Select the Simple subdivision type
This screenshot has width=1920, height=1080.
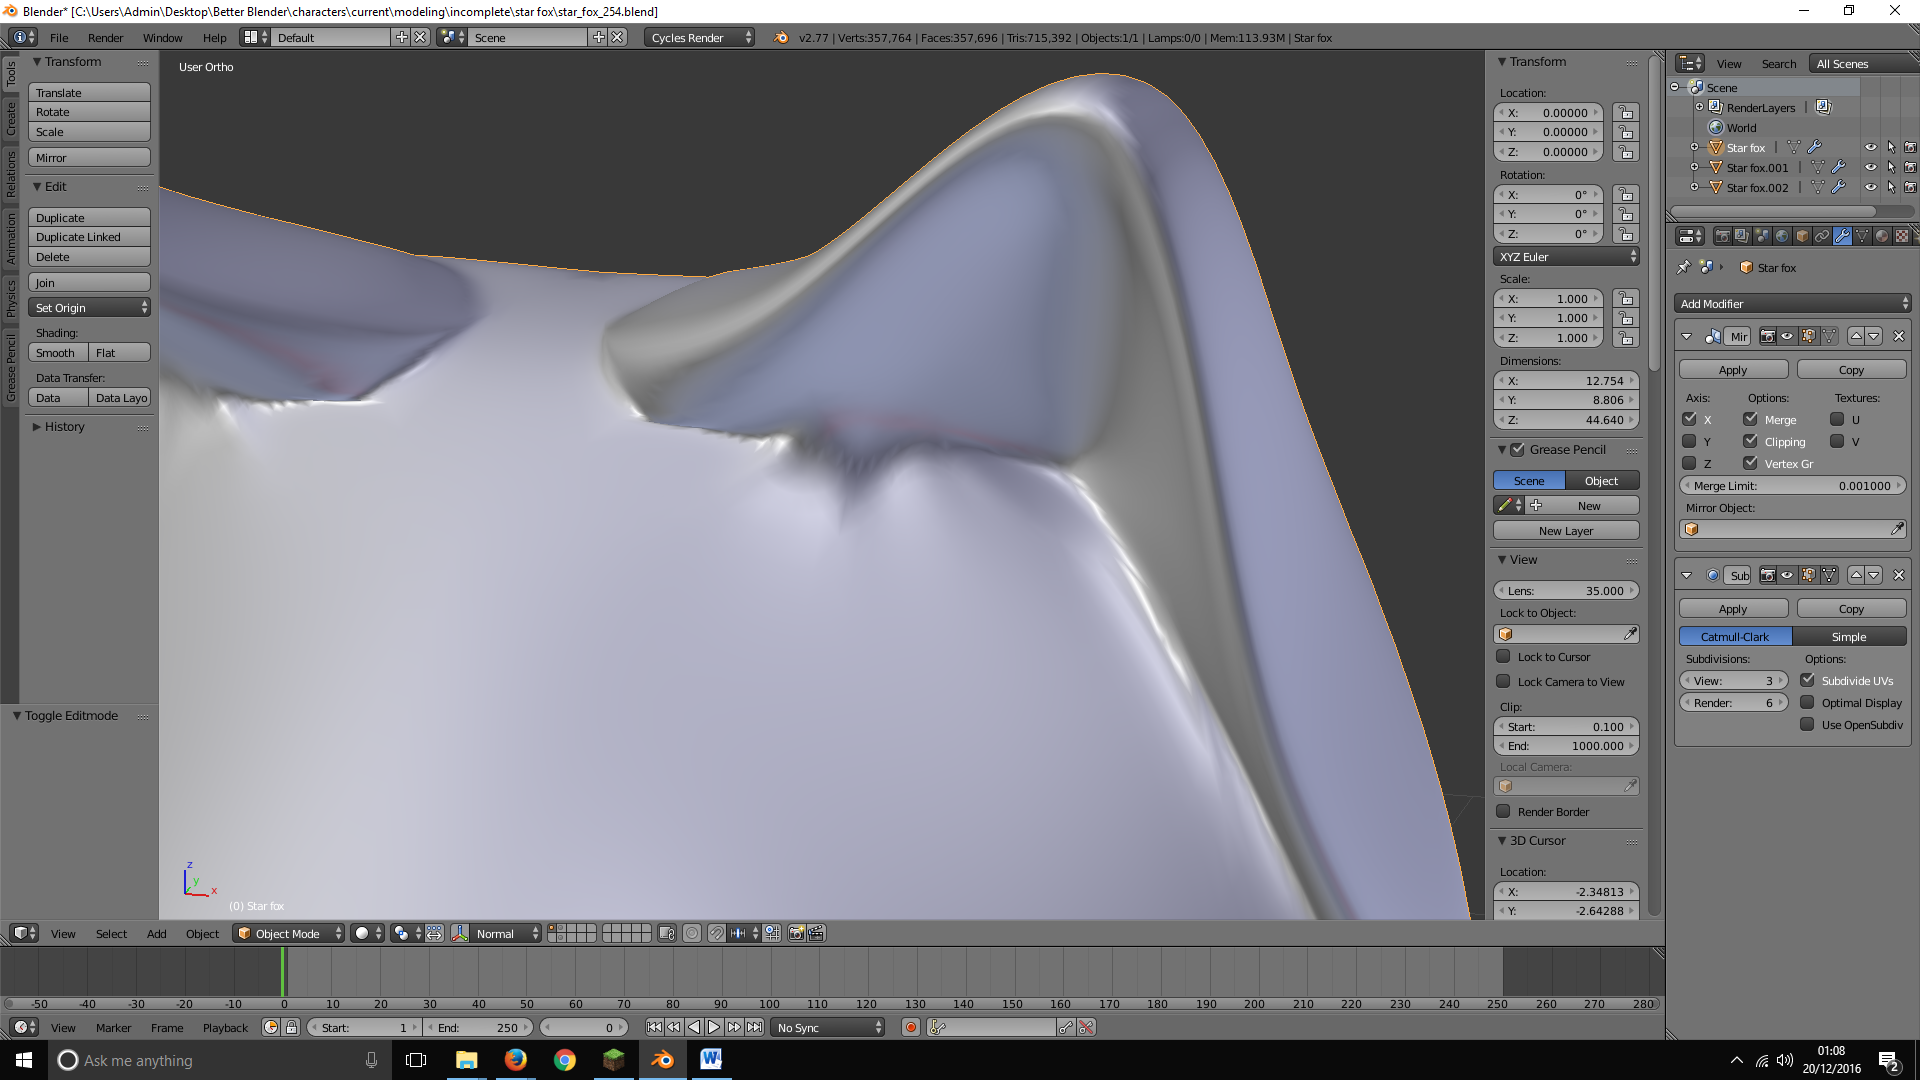click(1850, 636)
